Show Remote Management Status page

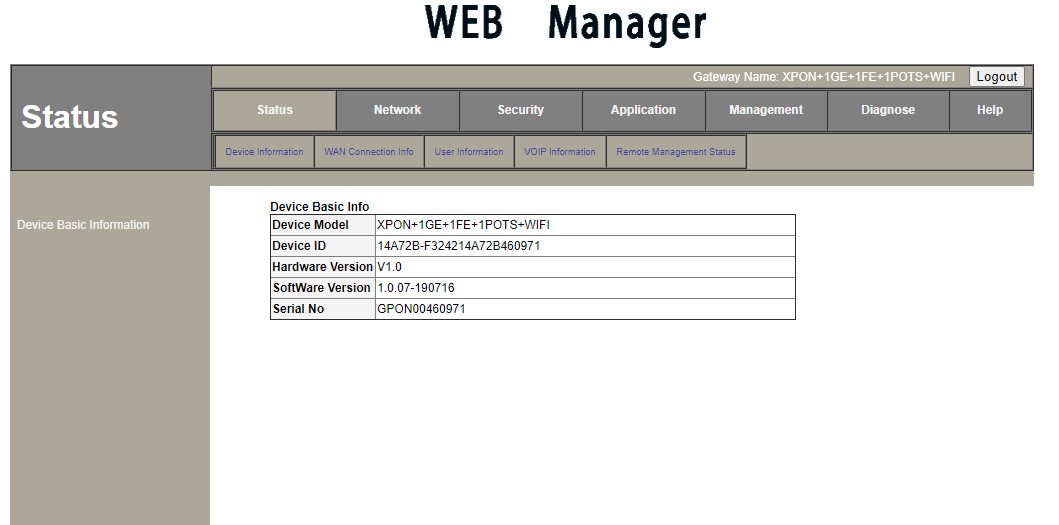click(x=676, y=152)
